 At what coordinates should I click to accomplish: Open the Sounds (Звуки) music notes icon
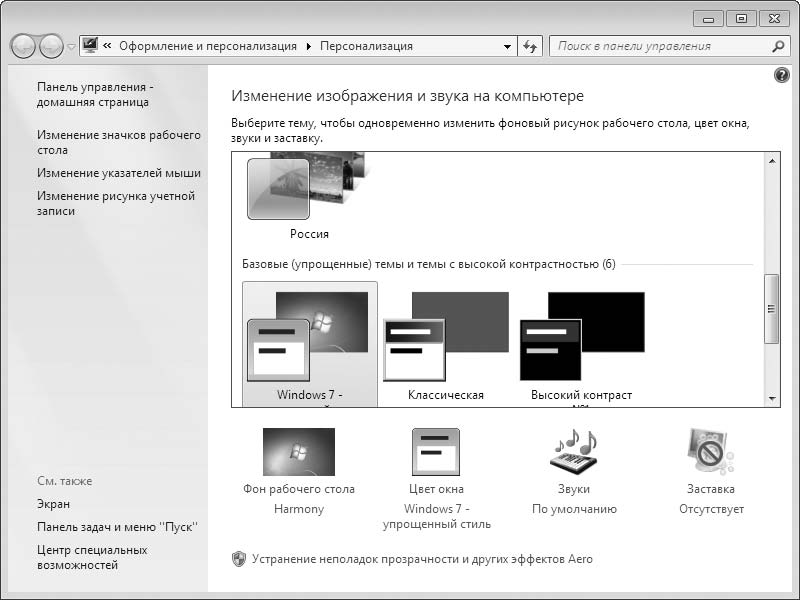click(x=574, y=452)
